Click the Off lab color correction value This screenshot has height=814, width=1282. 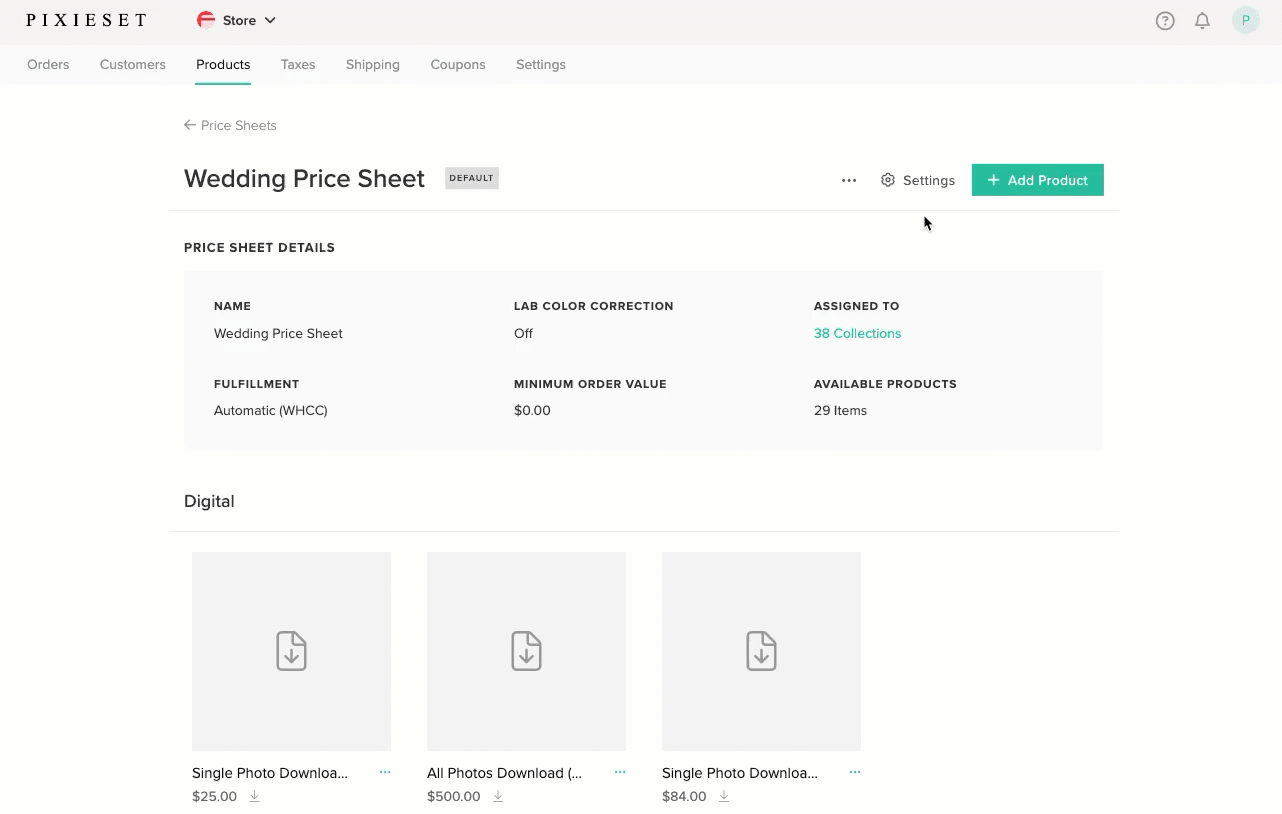click(523, 333)
